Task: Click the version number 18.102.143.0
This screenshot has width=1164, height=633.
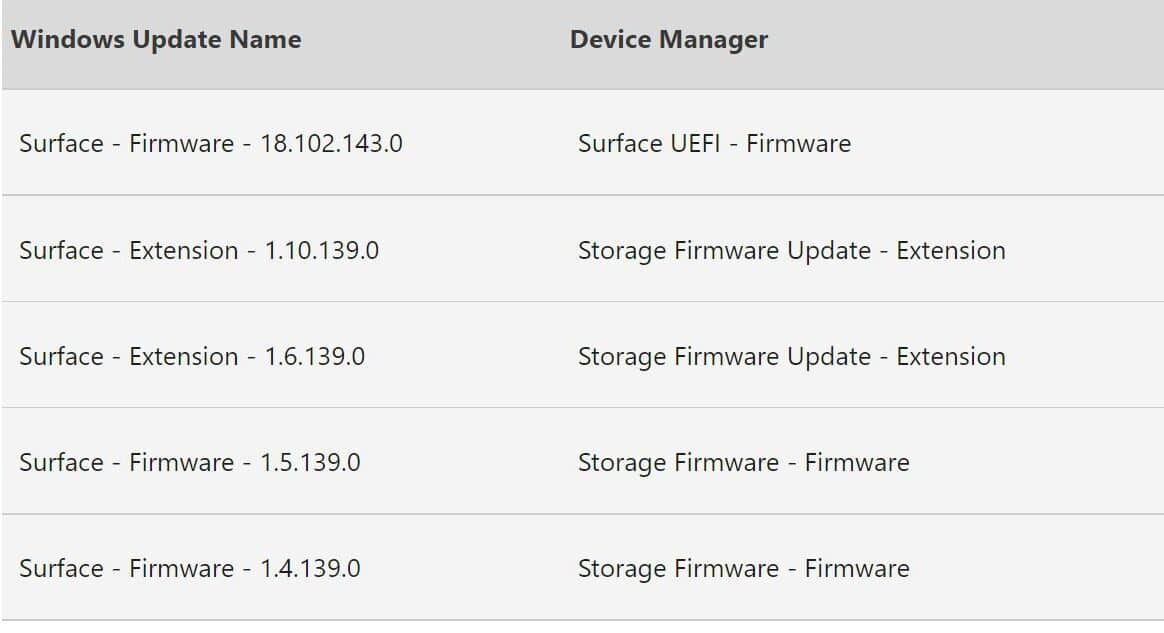Action: click(331, 143)
